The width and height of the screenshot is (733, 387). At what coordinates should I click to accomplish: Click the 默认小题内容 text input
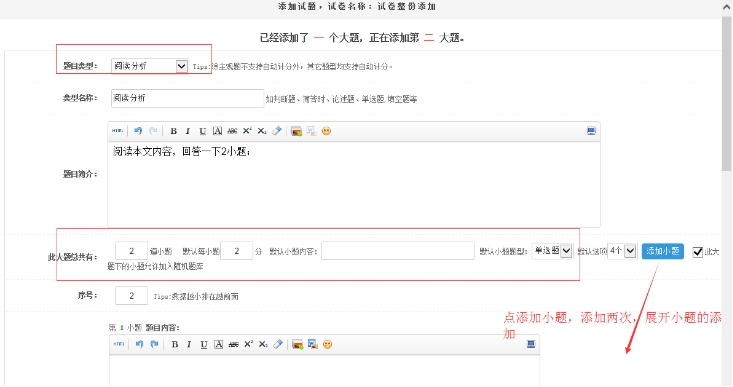click(x=398, y=251)
